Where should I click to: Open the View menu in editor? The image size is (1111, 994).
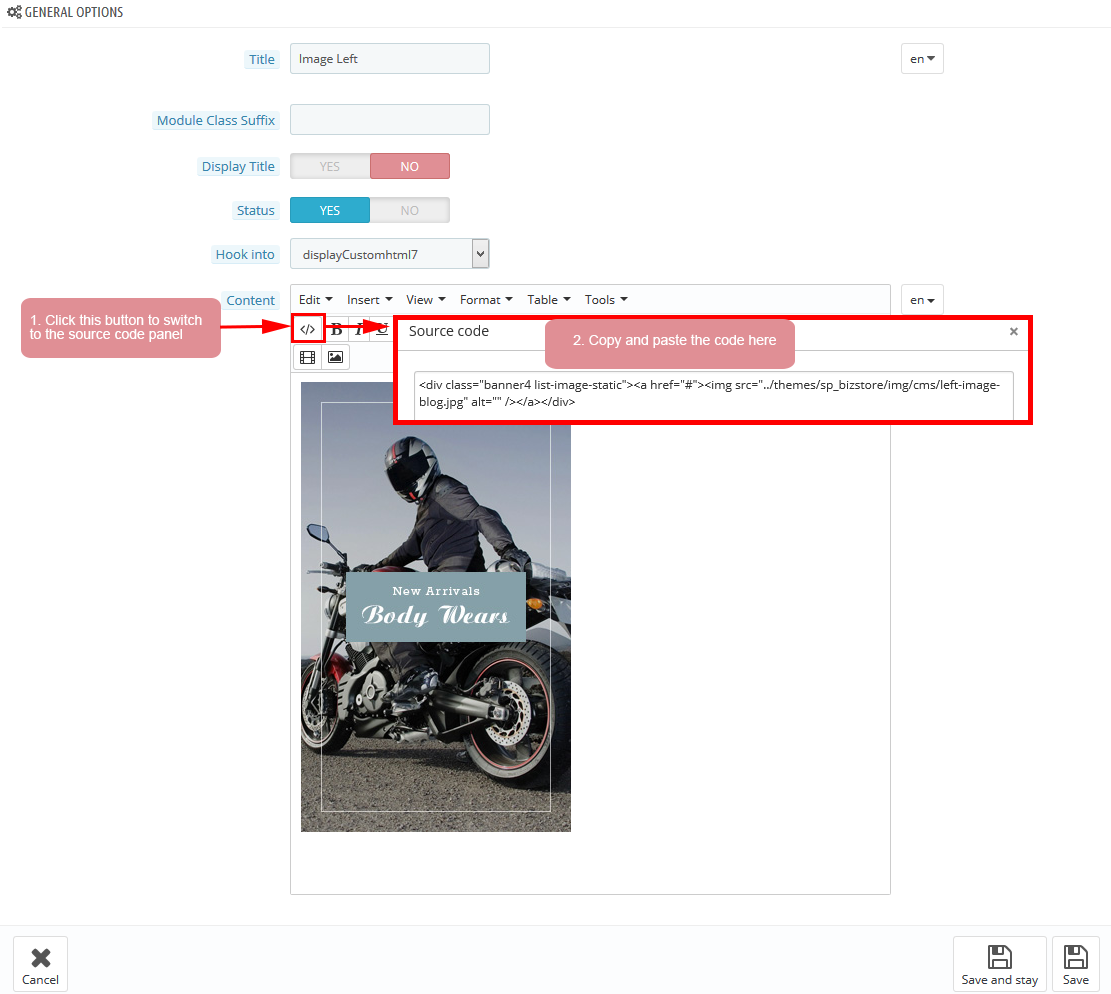(x=425, y=300)
